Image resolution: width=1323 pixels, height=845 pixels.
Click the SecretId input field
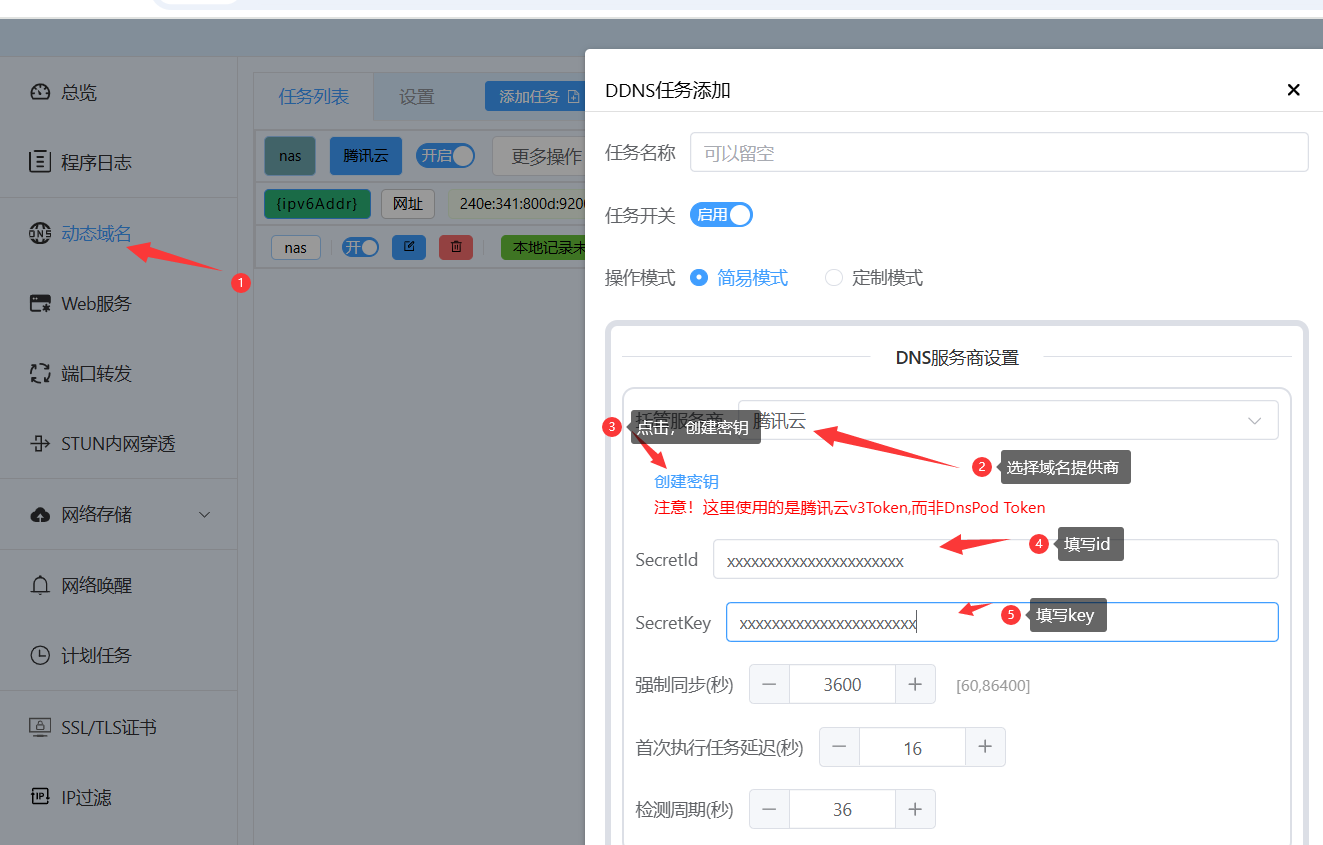(996, 559)
